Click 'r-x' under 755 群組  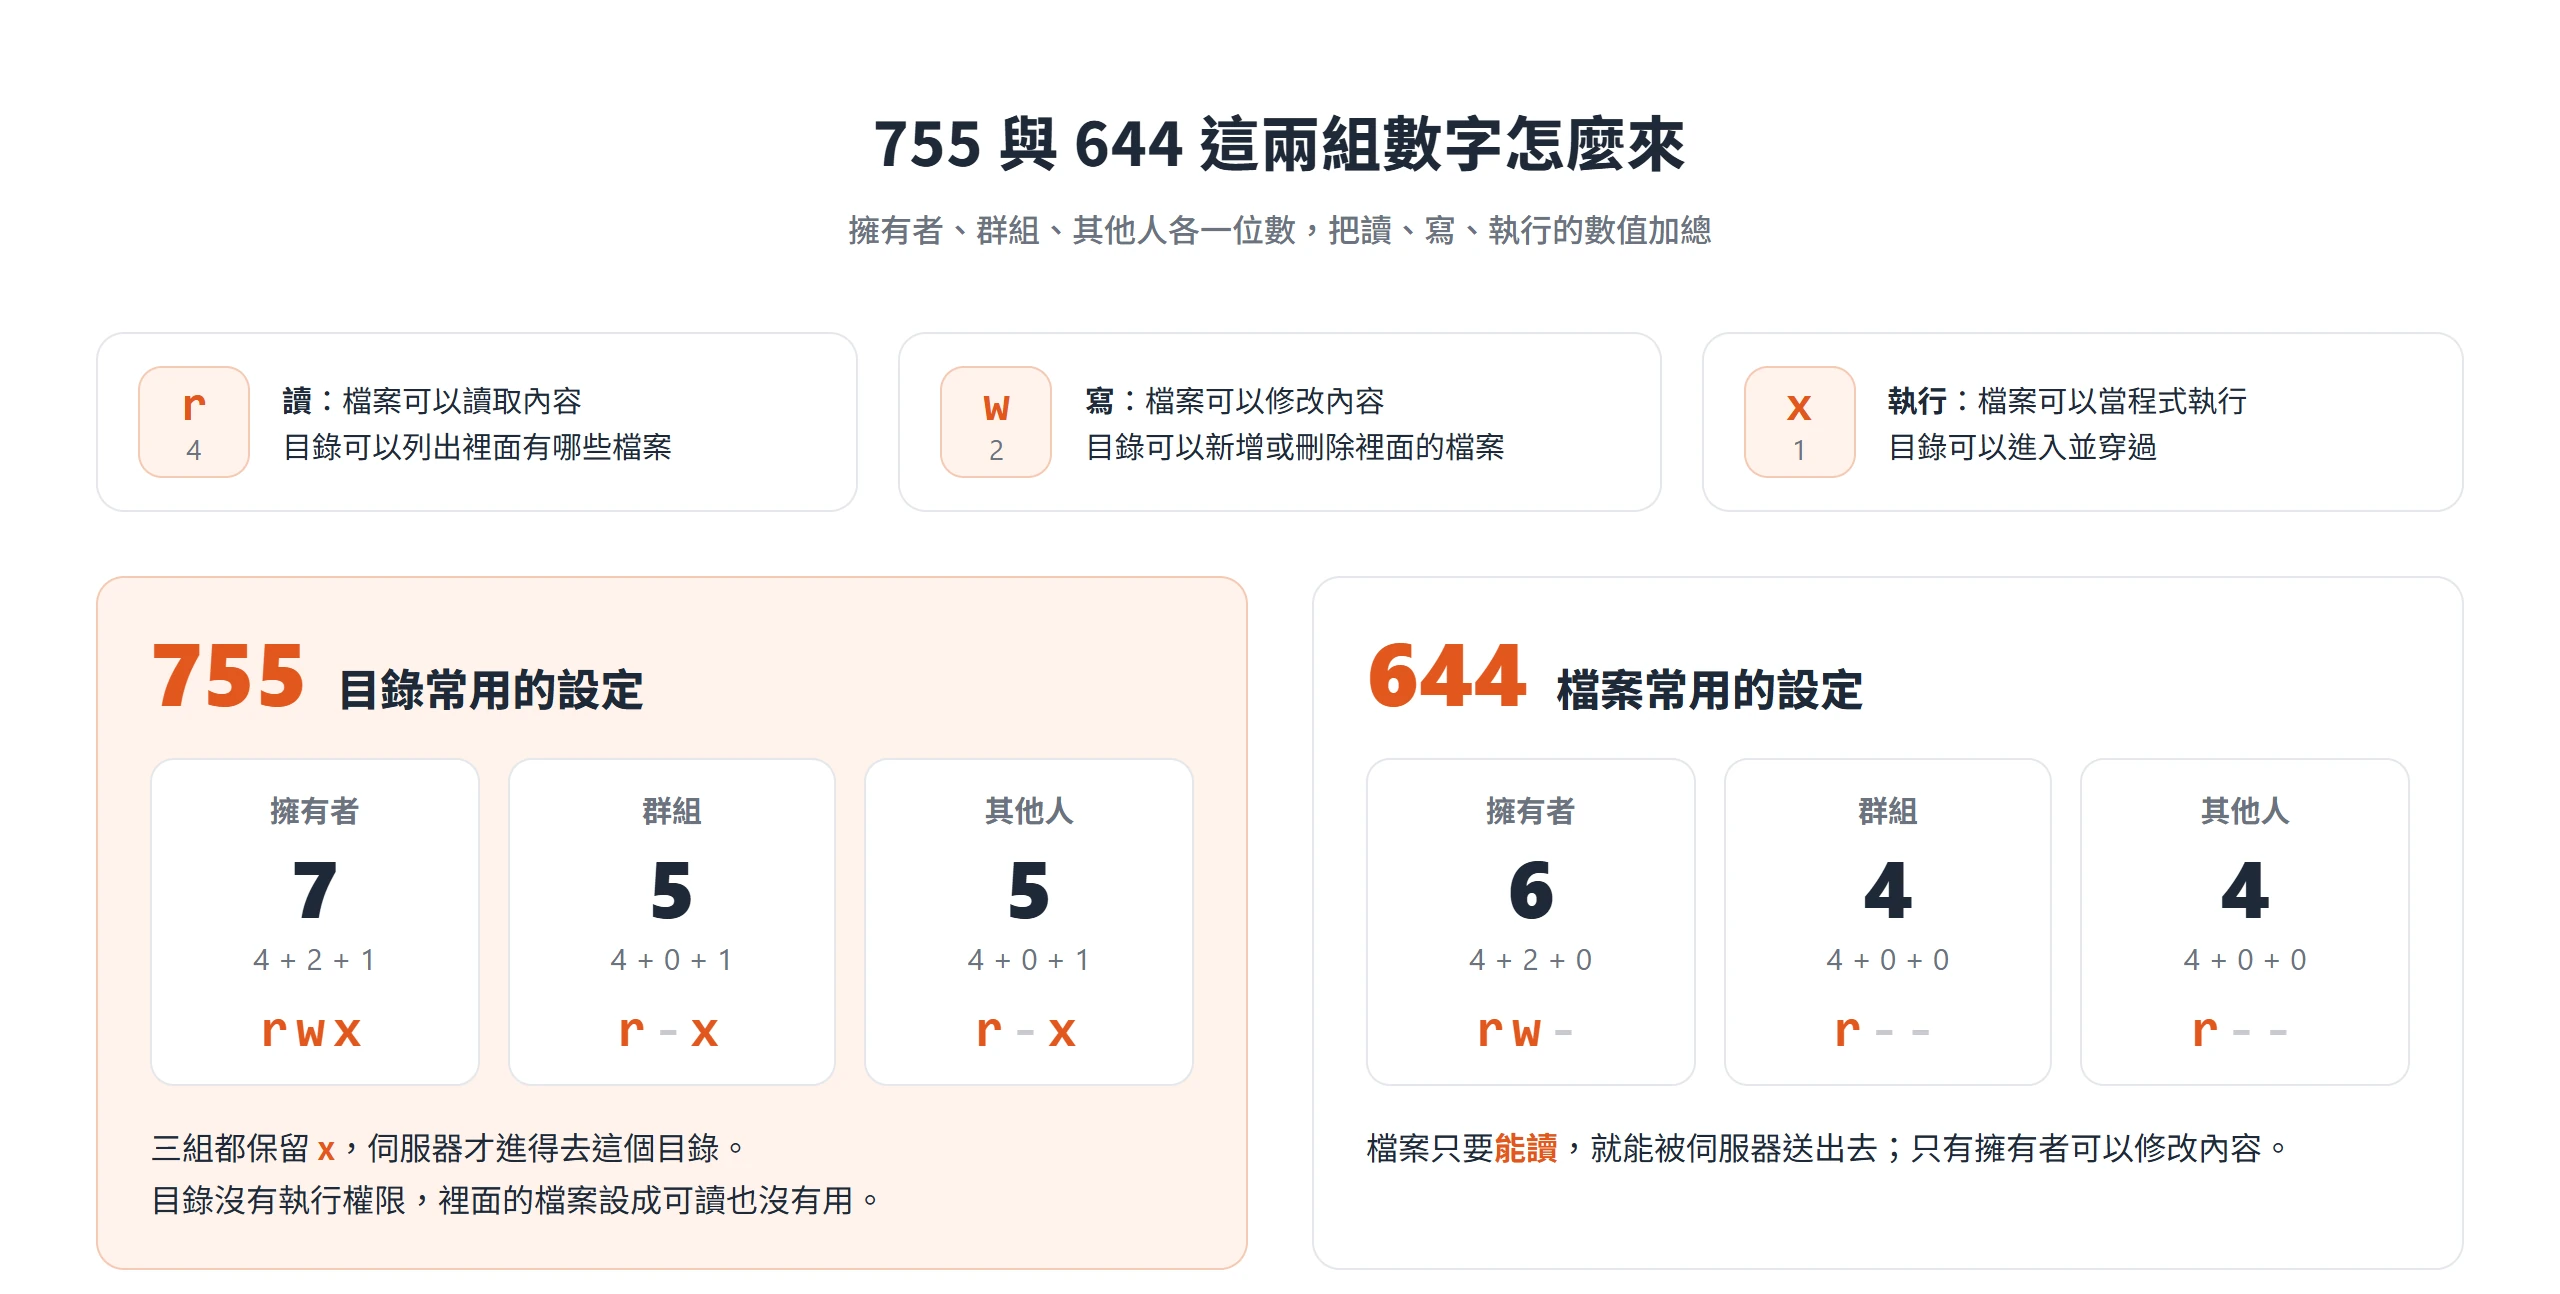tap(669, 1030)
